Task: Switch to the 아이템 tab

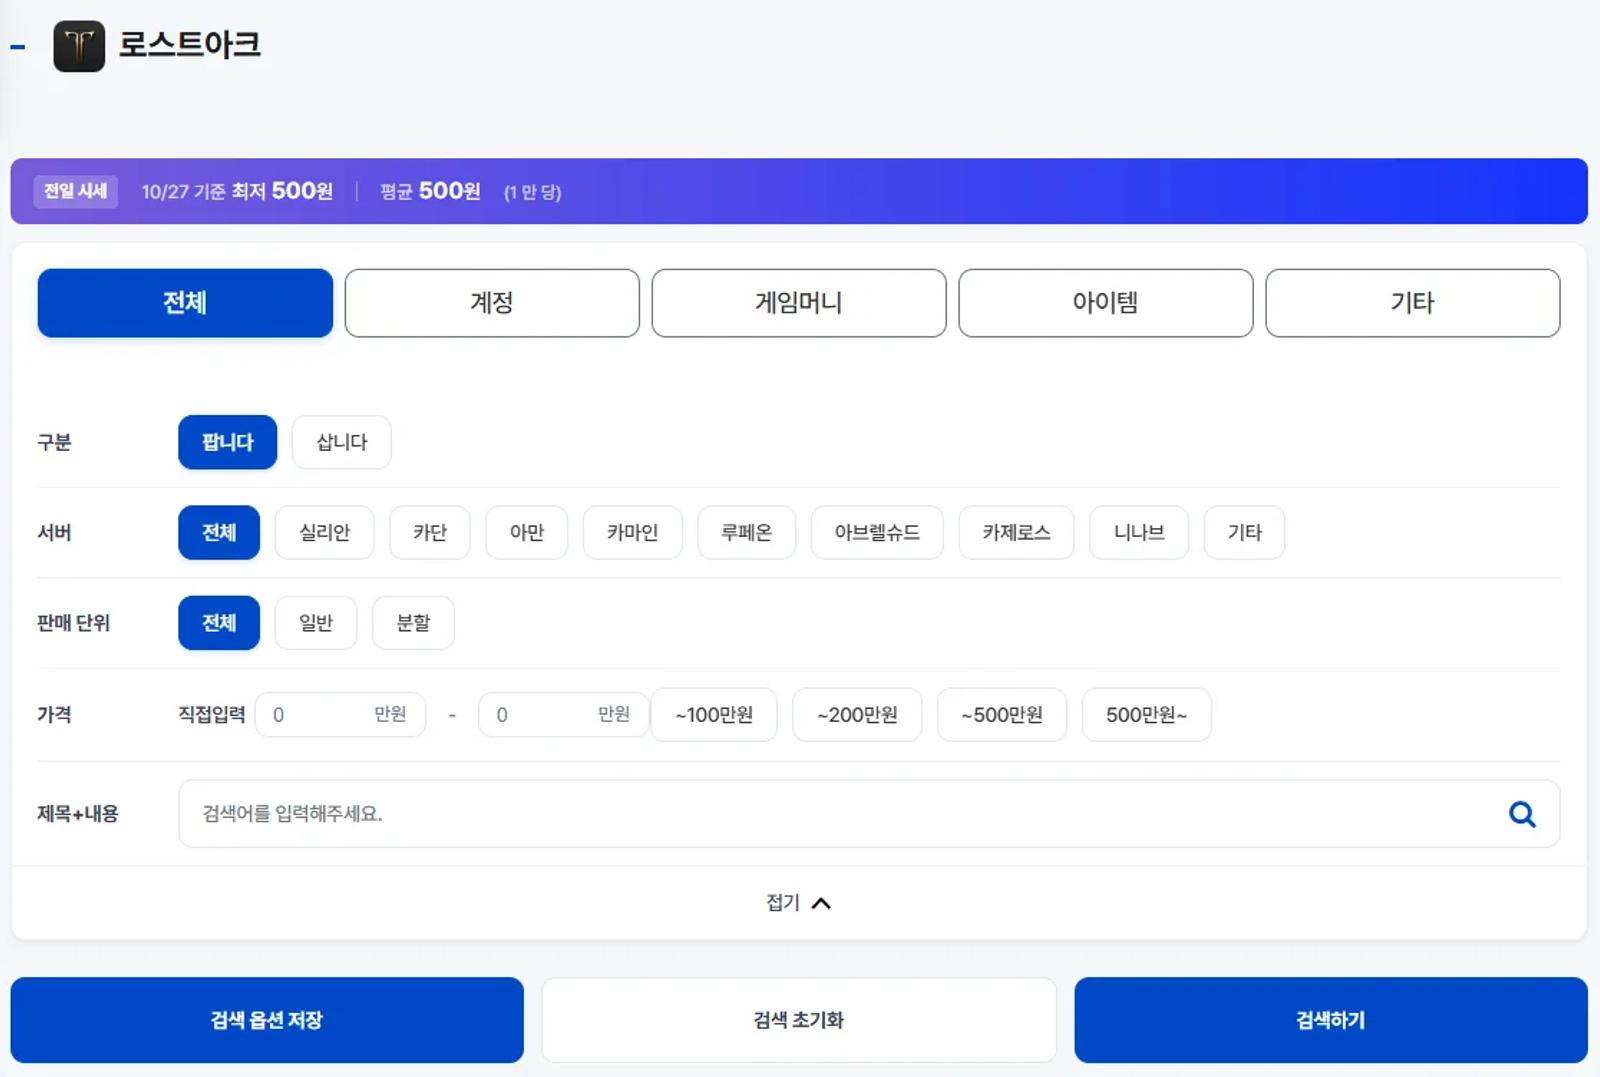Action: click(x=1106, y=303)
